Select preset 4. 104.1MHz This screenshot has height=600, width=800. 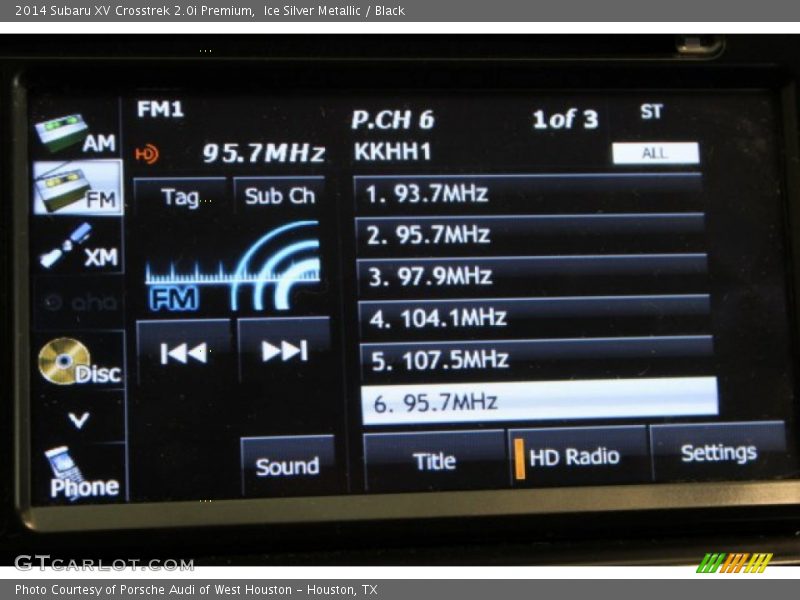[534, 317]
